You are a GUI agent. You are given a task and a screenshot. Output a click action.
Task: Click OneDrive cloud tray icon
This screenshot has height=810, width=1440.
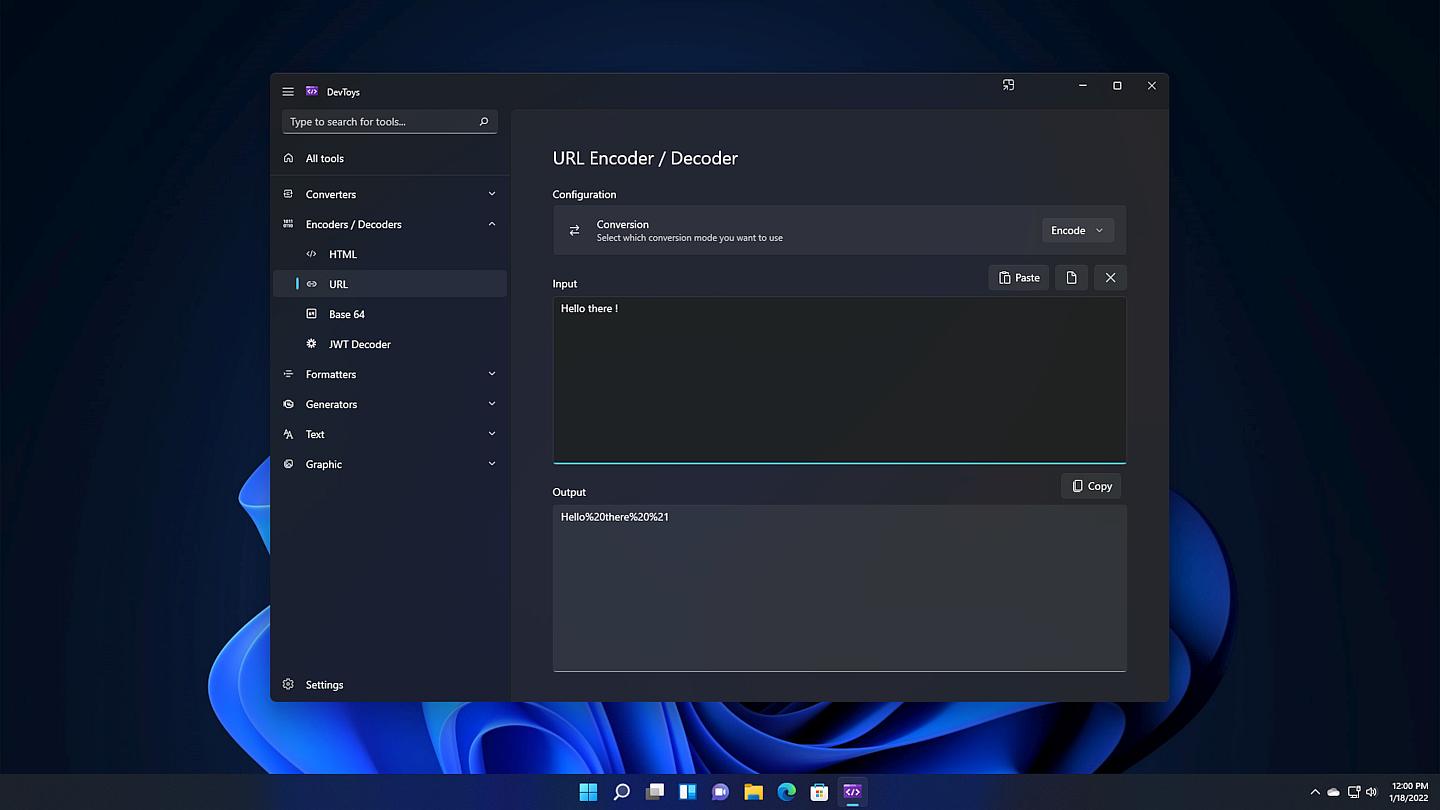[1333, 792]
